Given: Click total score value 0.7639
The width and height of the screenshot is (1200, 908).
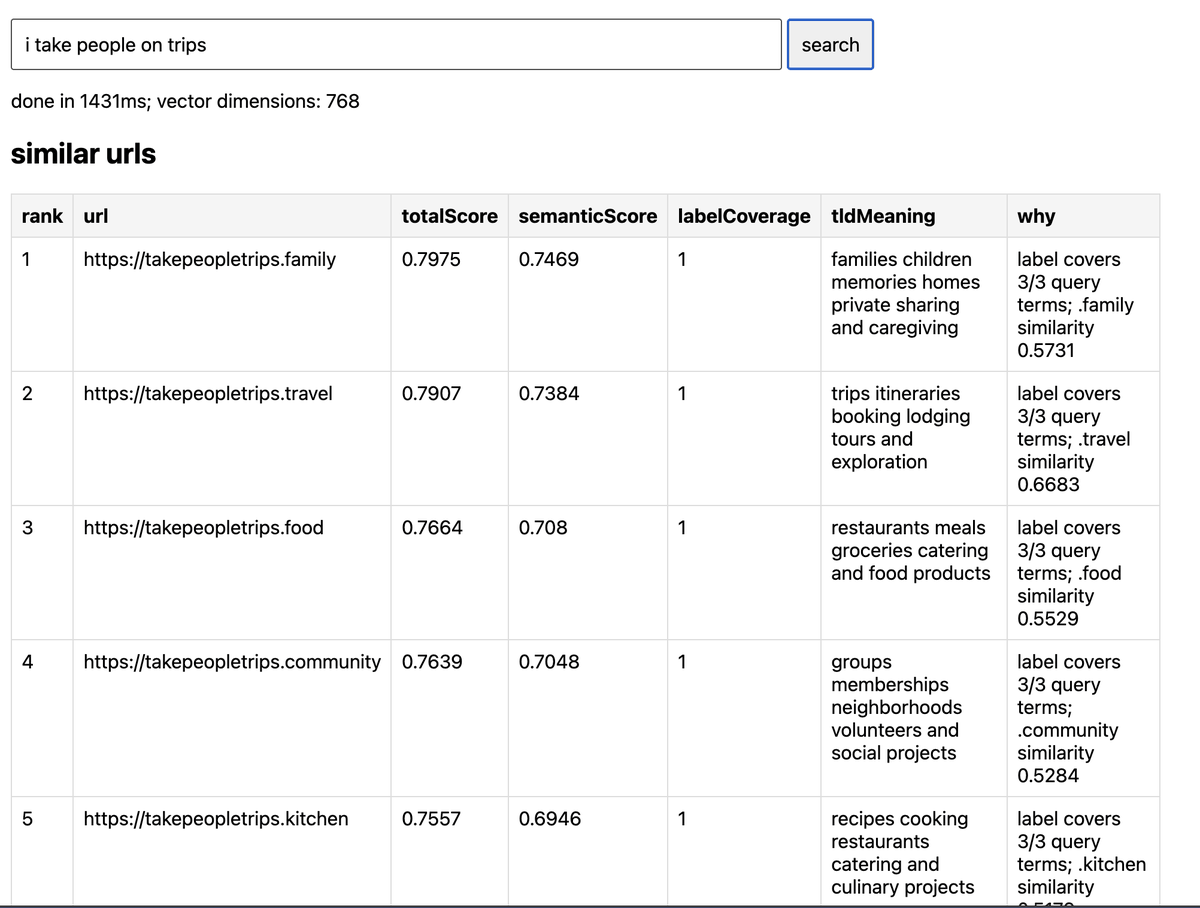Looking at the screenshot, I should tap(432, 662).
